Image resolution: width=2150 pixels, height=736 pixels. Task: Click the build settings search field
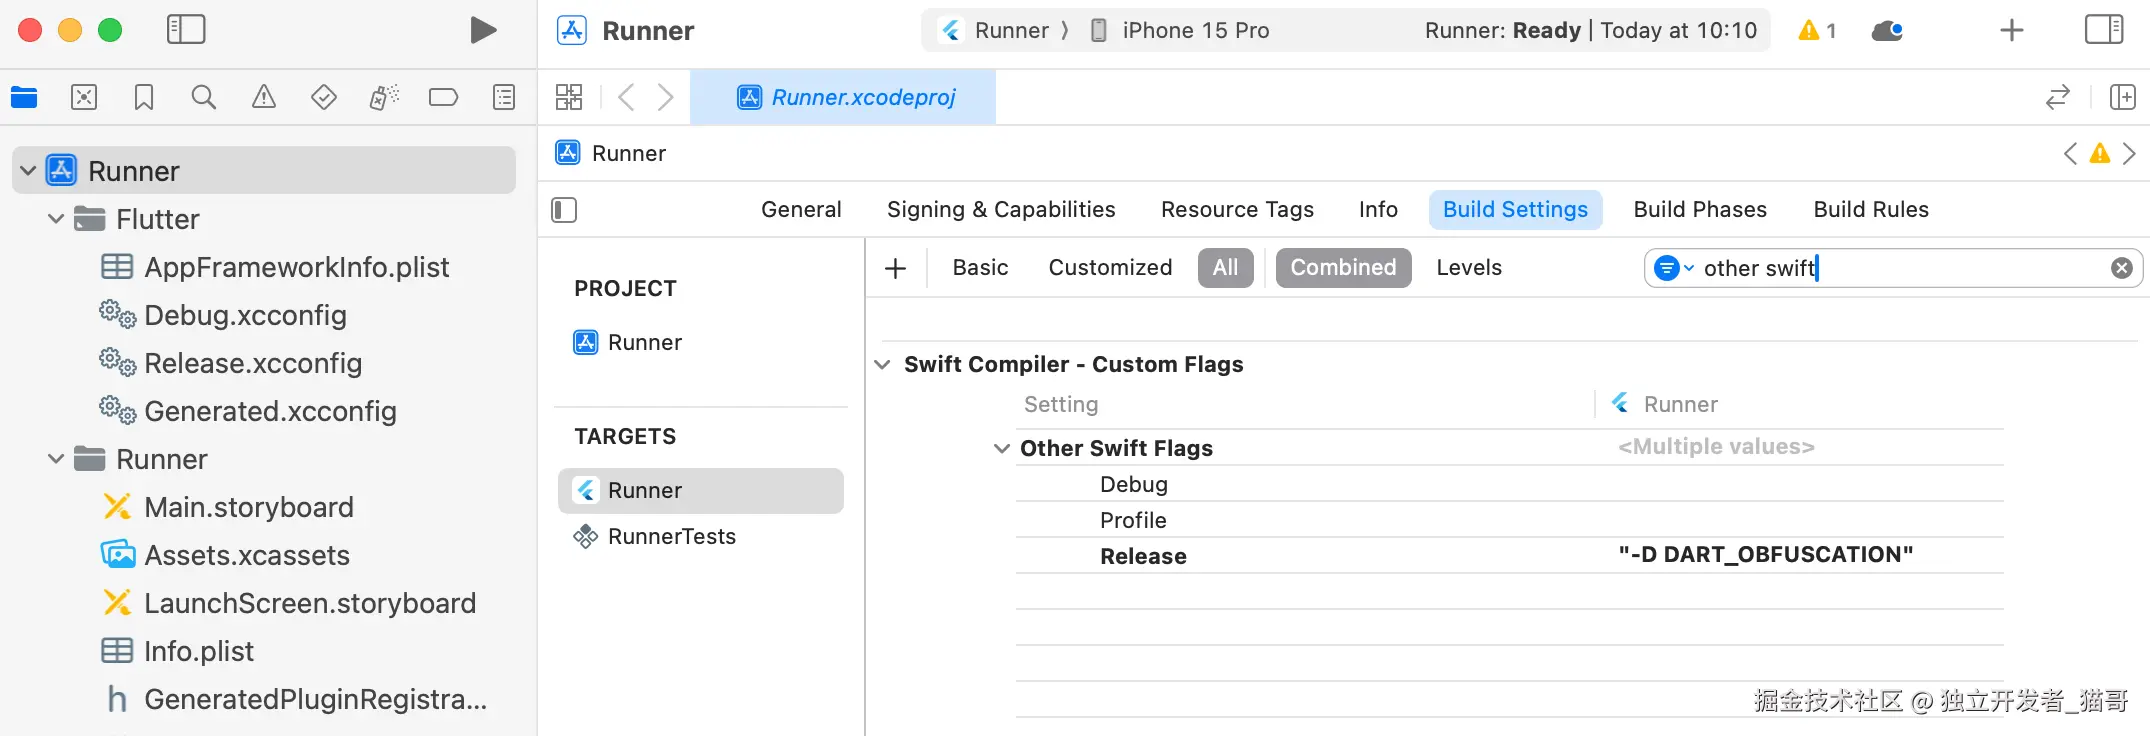1900,268
